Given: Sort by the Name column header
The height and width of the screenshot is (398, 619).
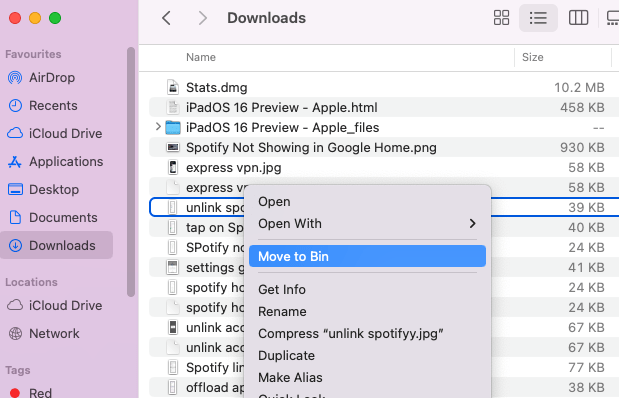Looking at the screenshot, I should pos(201,58).
